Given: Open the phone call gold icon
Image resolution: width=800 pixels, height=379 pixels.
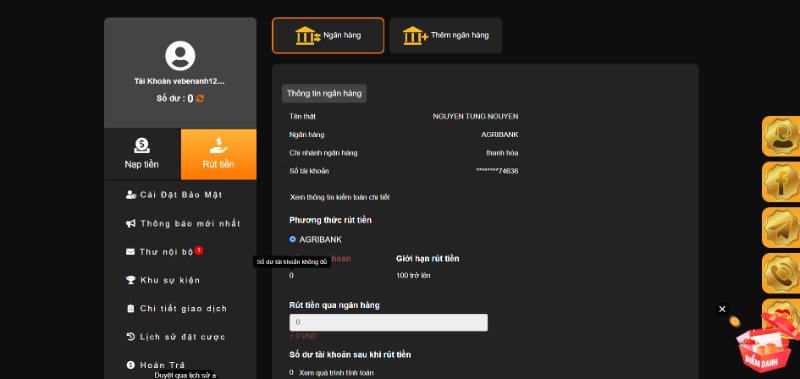Looking at the screenshot, I should 781,273.
